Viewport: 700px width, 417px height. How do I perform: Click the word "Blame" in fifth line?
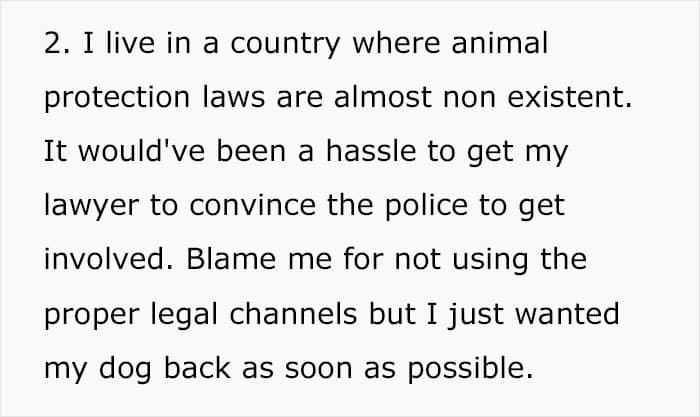[x=231, y=259]
